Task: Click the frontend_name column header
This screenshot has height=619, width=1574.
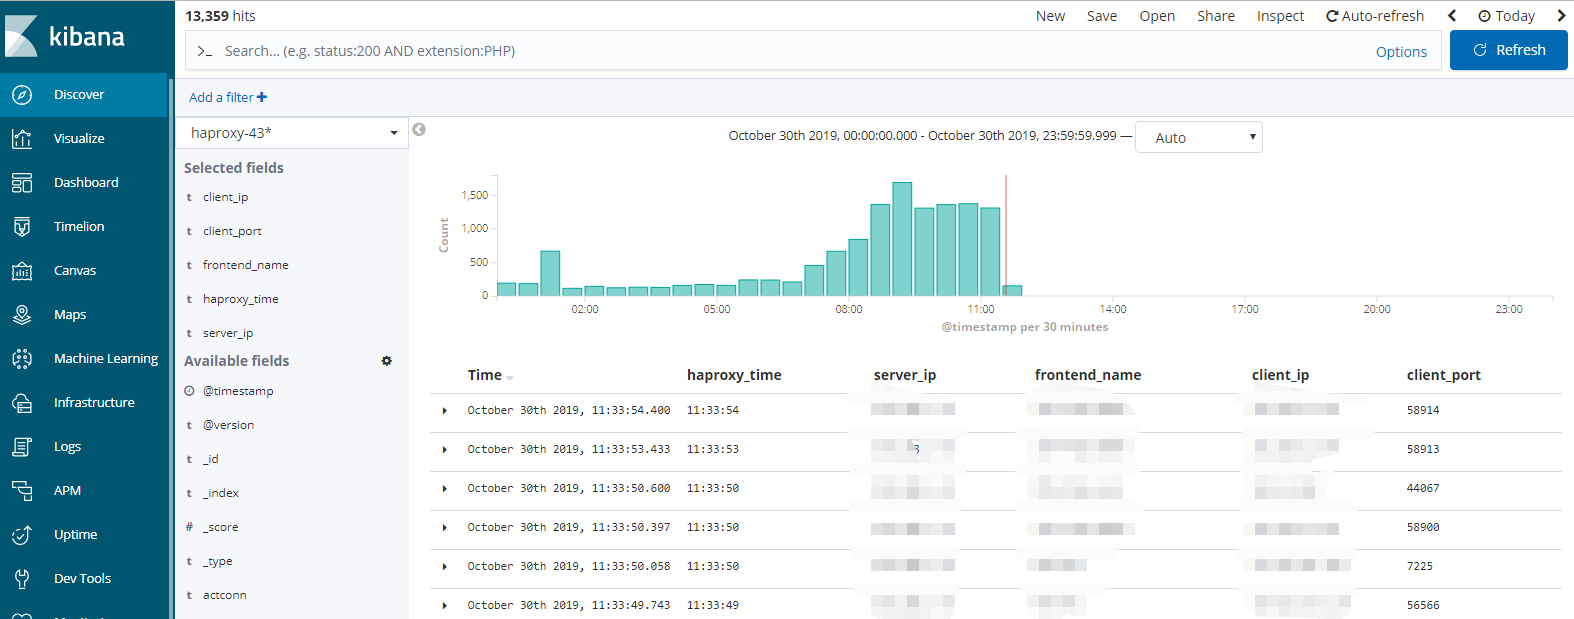Action: pos(1088,375)
